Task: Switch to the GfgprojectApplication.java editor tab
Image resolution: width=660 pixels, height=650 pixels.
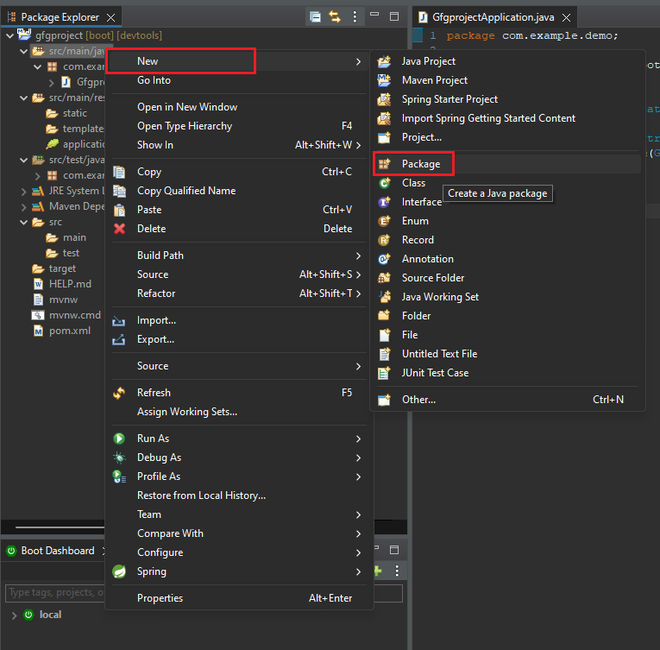Action: pos(493,17)
